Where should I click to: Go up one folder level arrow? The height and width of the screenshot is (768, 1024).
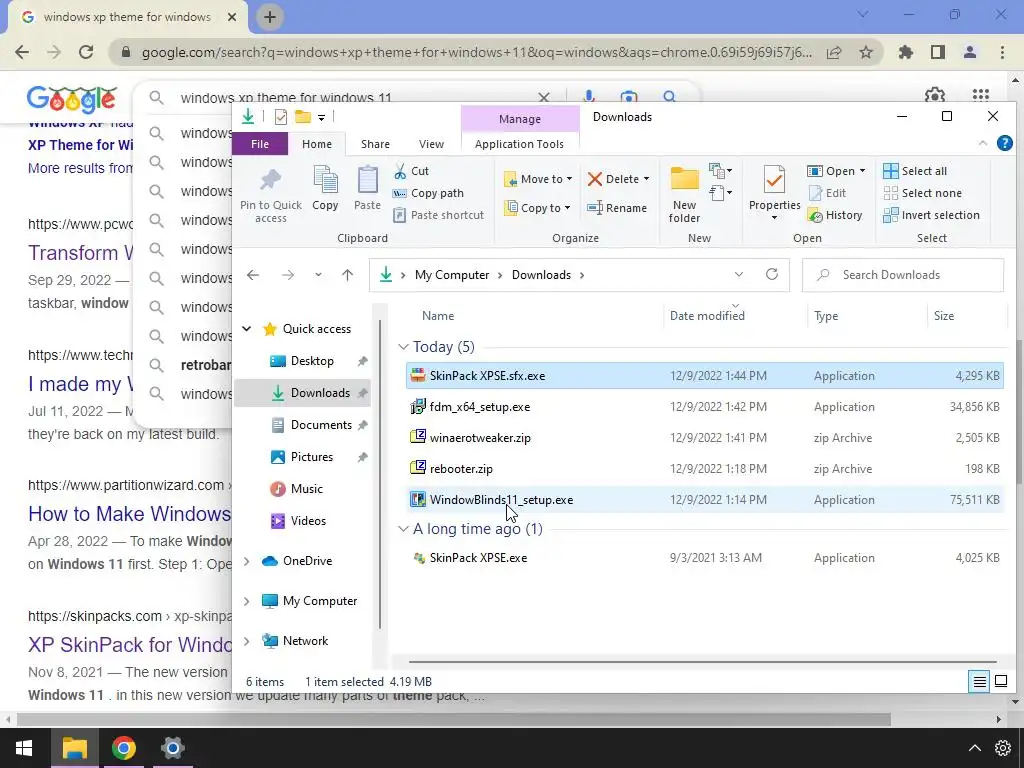click(x=347, y=275)
